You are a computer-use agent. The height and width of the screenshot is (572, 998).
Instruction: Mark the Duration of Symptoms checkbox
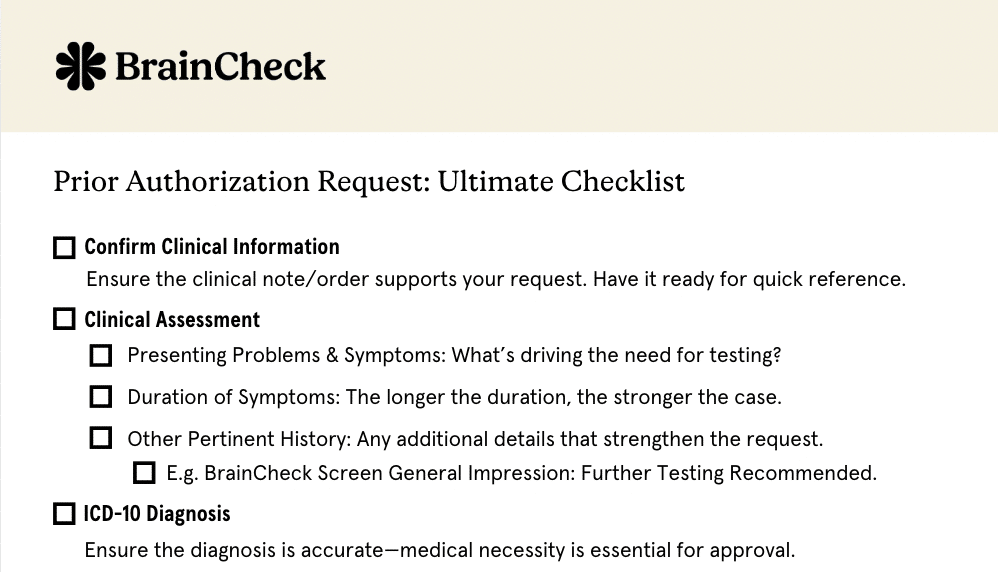tap(101, 397)
